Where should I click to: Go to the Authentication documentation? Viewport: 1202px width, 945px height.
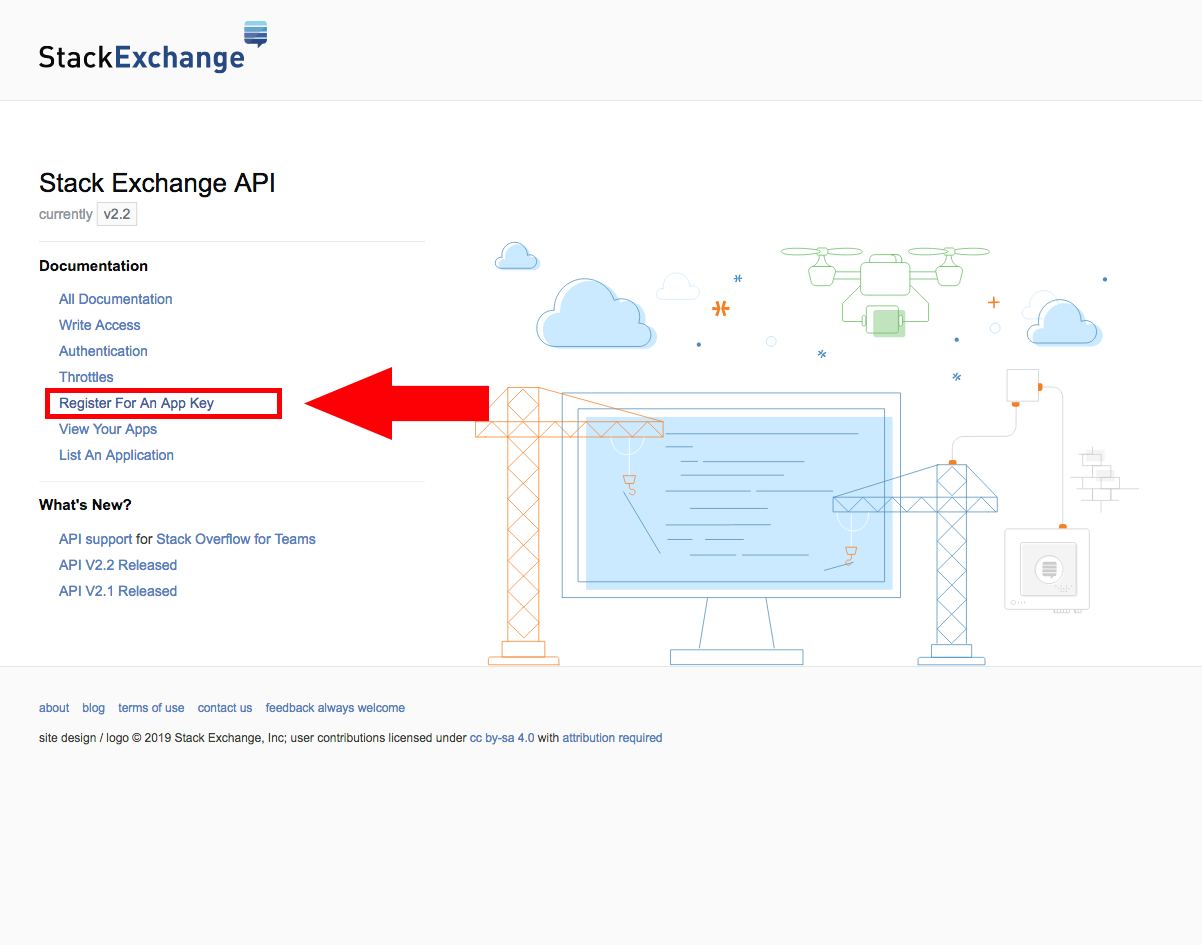[103, 351]
